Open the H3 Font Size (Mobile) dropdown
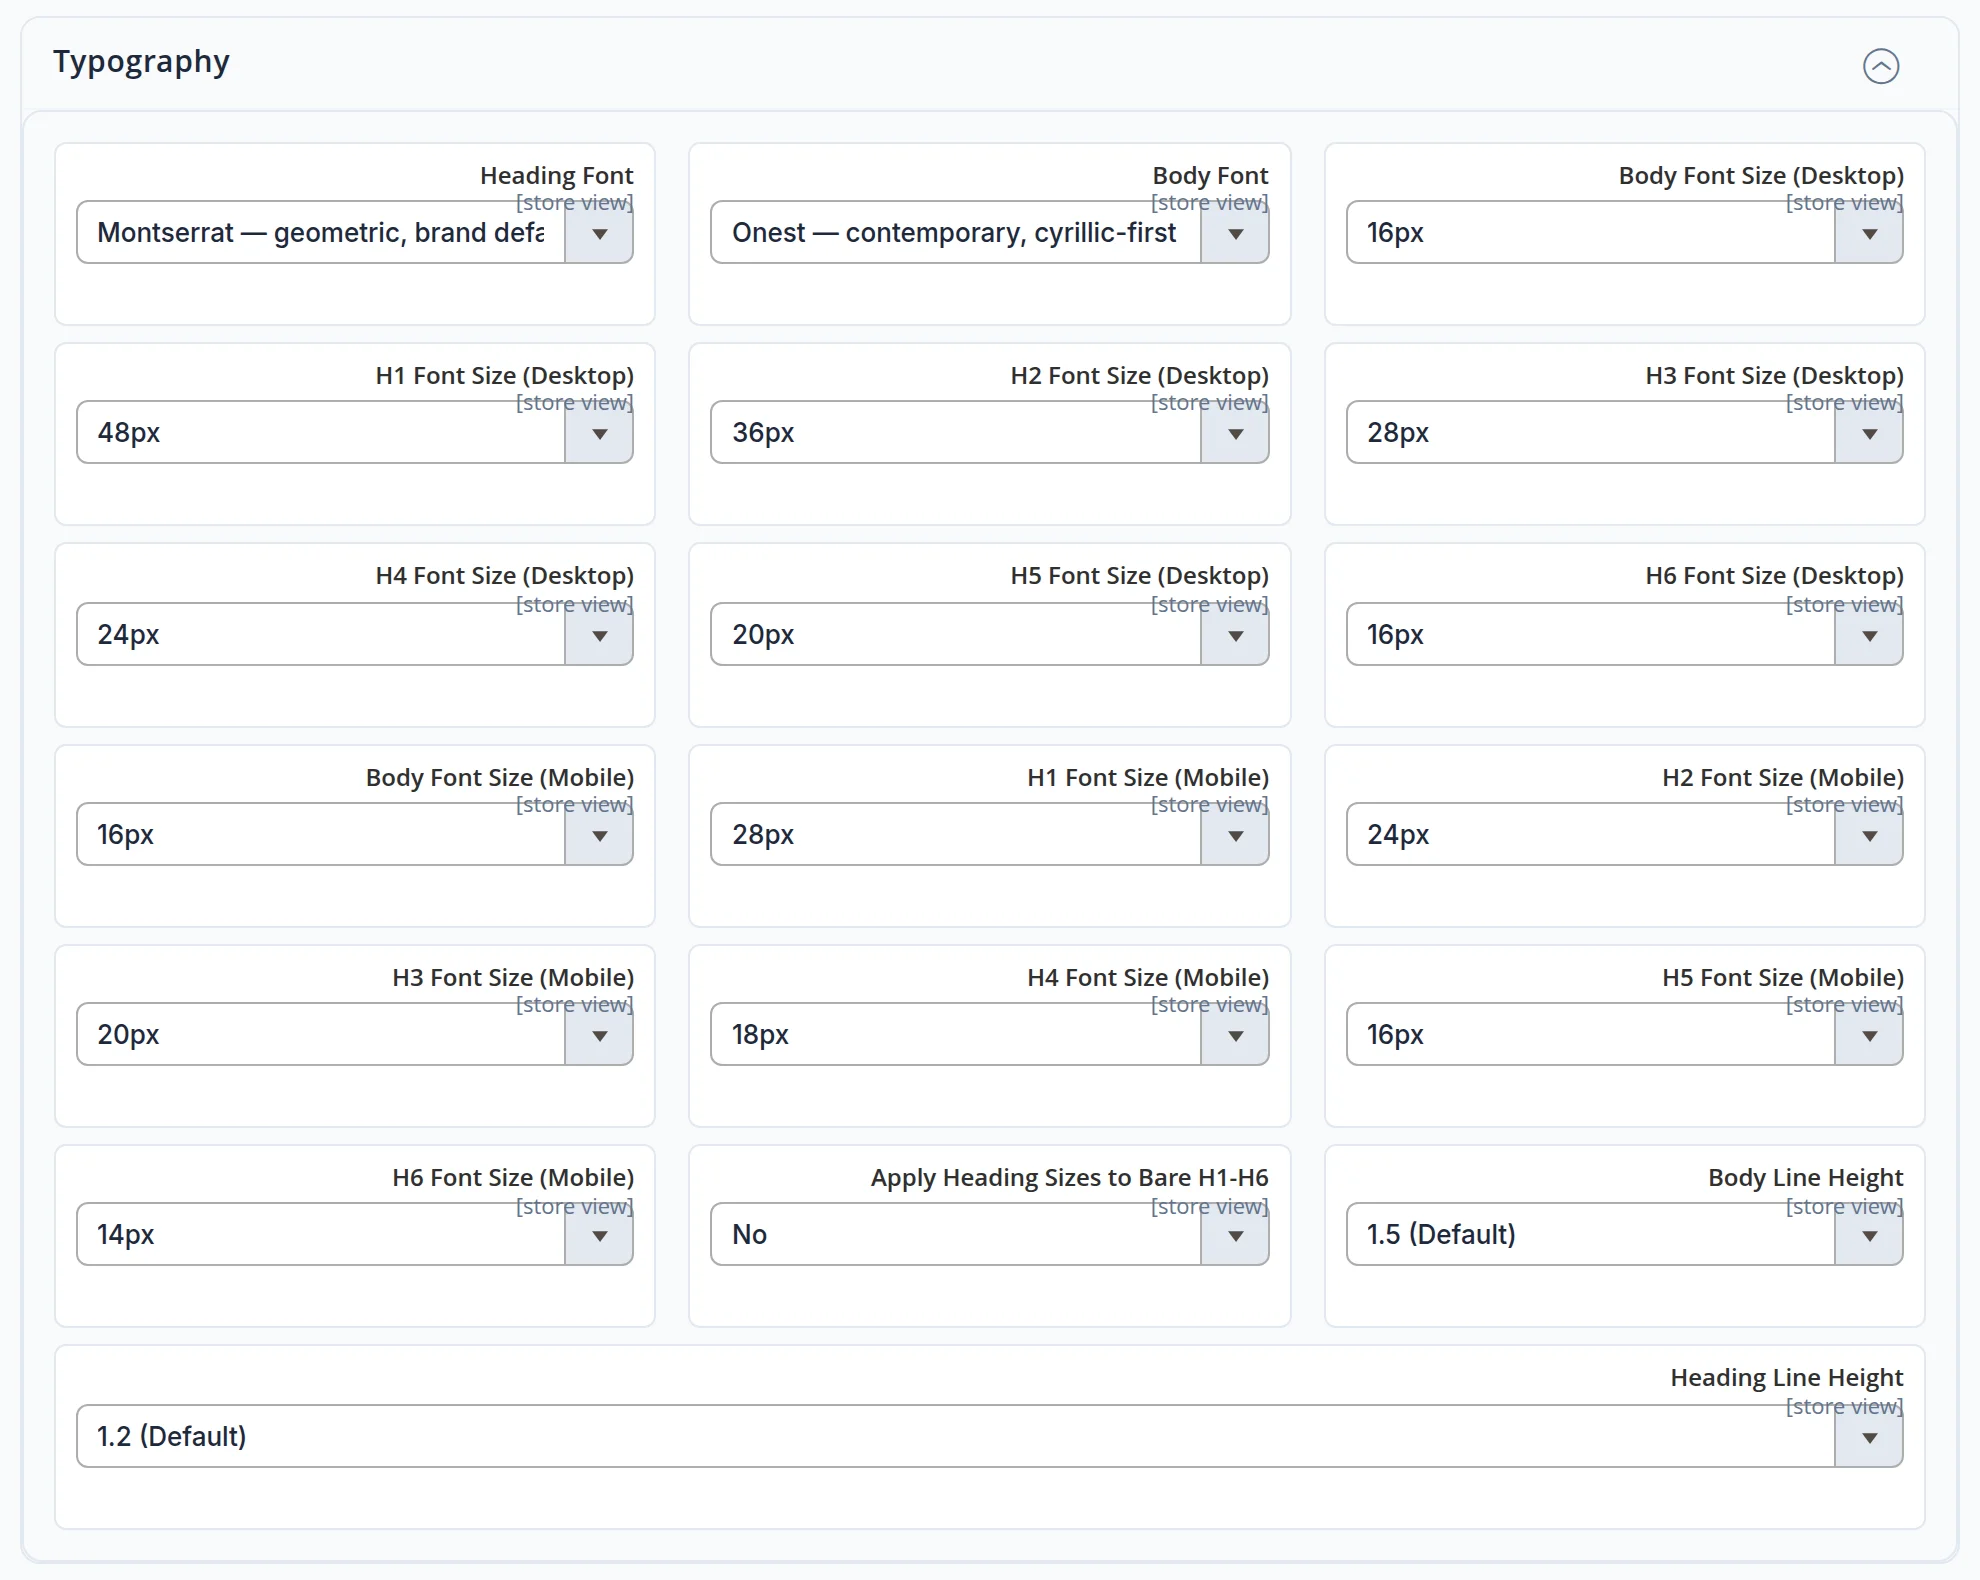 (355, 1034)
